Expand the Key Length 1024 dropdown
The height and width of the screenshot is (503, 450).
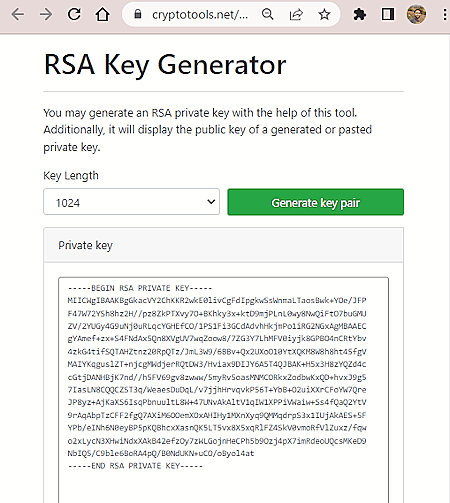(131, 202)
